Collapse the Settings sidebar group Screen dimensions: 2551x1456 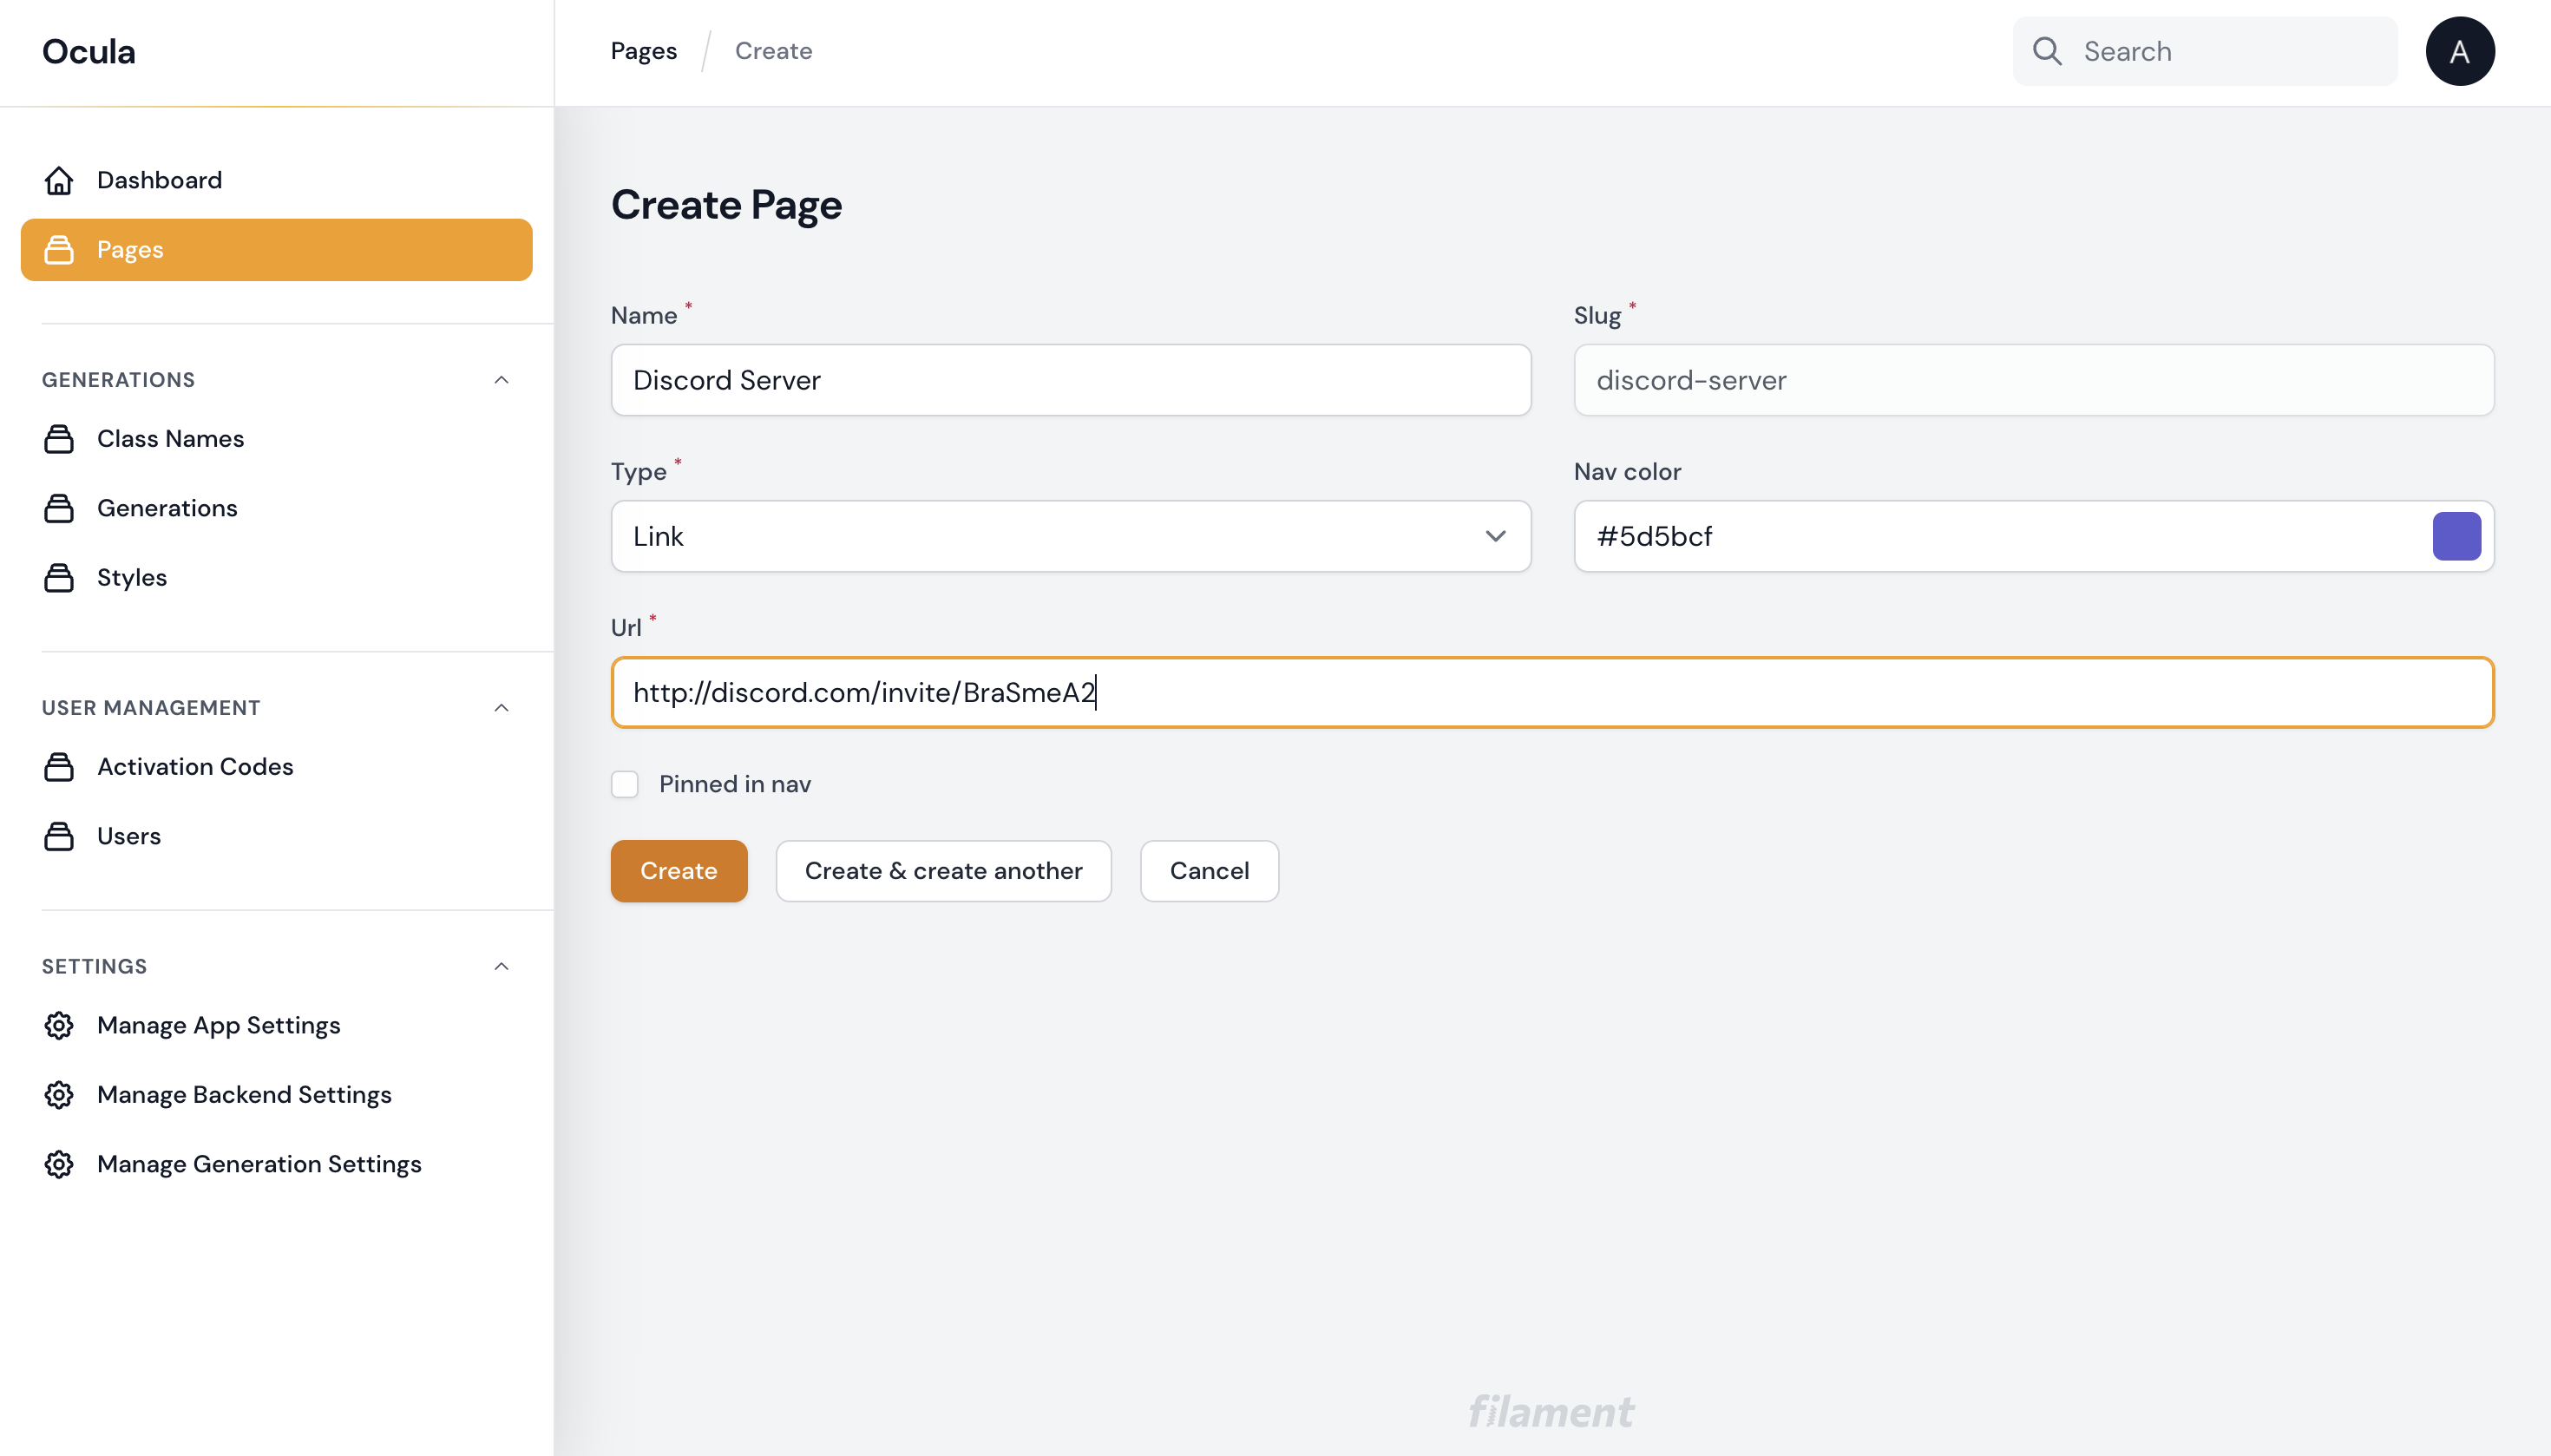(x=501, y=966)
